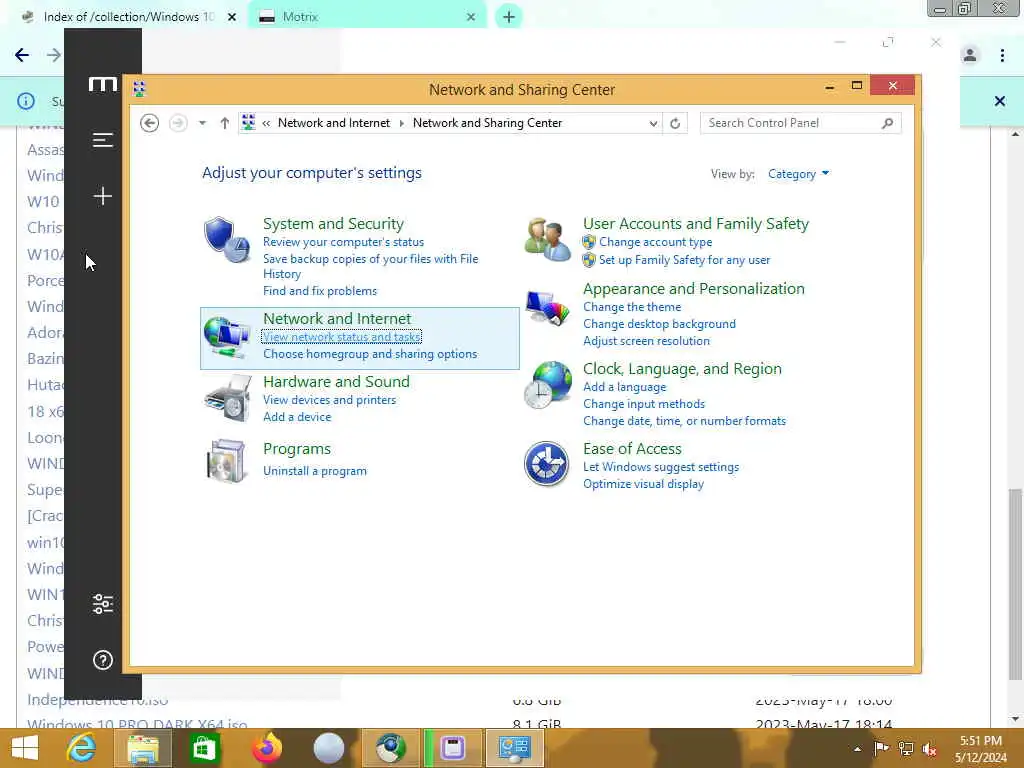The height and width of the screenshot is (768, 1024).
Task: Click View network status and tasks
Action: [342, 337]
